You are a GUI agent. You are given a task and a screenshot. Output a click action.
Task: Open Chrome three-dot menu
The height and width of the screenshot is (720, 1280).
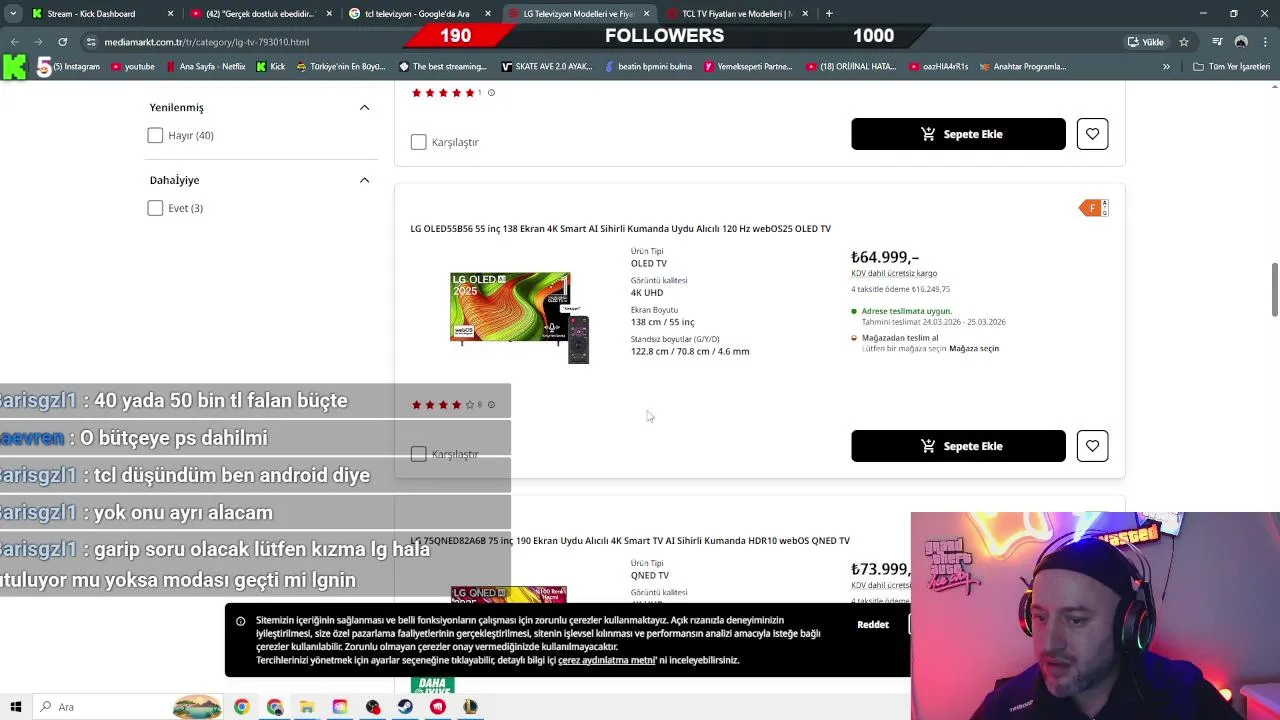click(x=1266, y=42)
